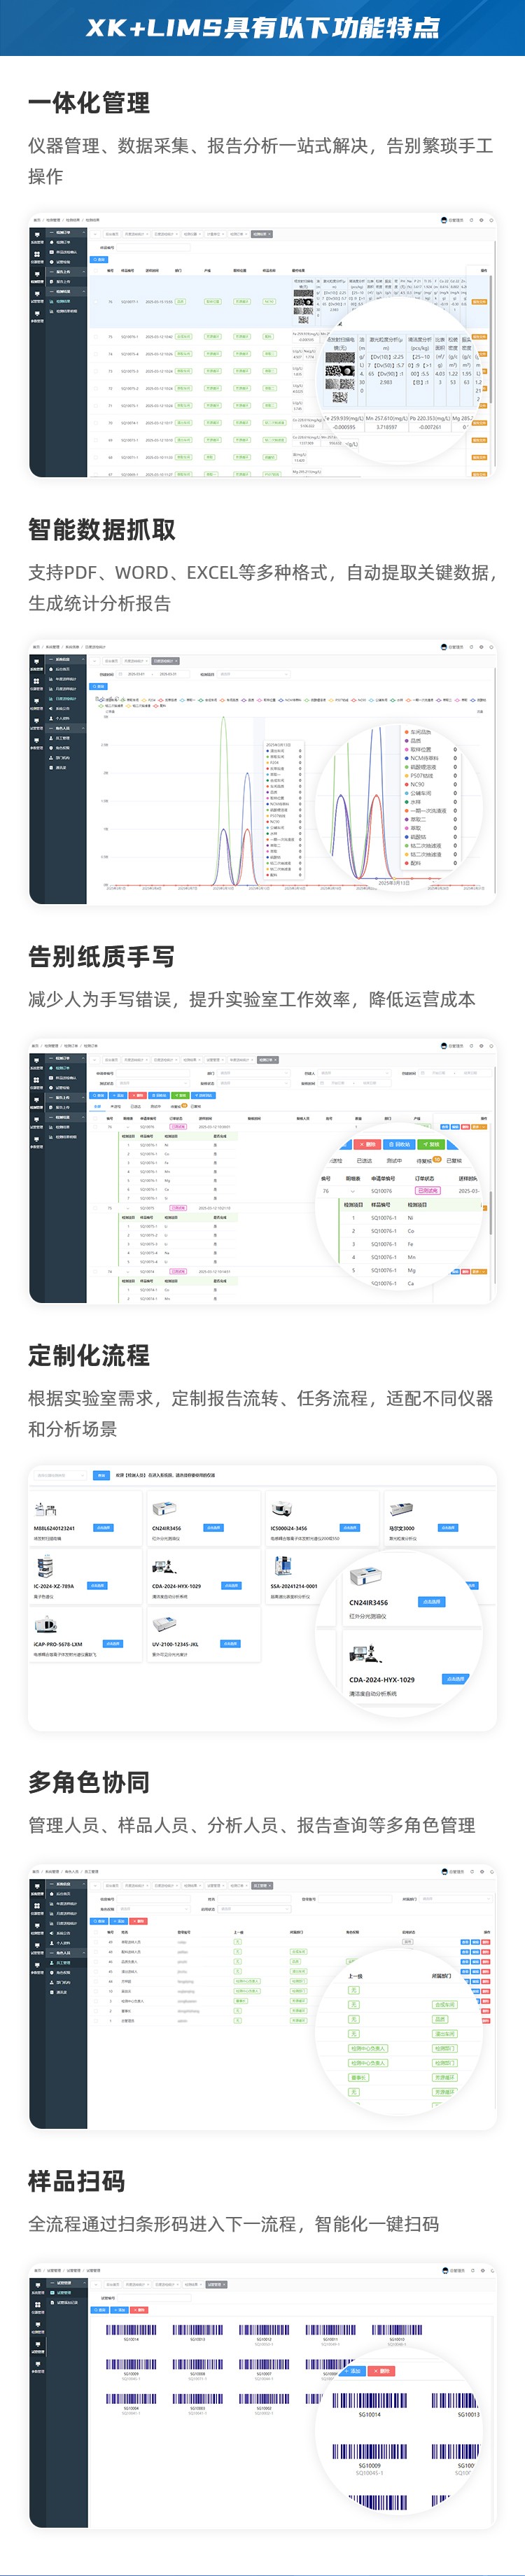
Task: Toggle the P507核绿 legend entry
Action: pyautogui.click(x=421, y=775)
